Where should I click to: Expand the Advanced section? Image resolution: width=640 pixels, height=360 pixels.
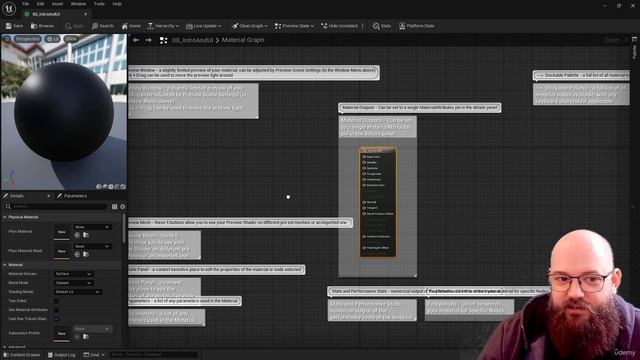(x=4, y=347)
